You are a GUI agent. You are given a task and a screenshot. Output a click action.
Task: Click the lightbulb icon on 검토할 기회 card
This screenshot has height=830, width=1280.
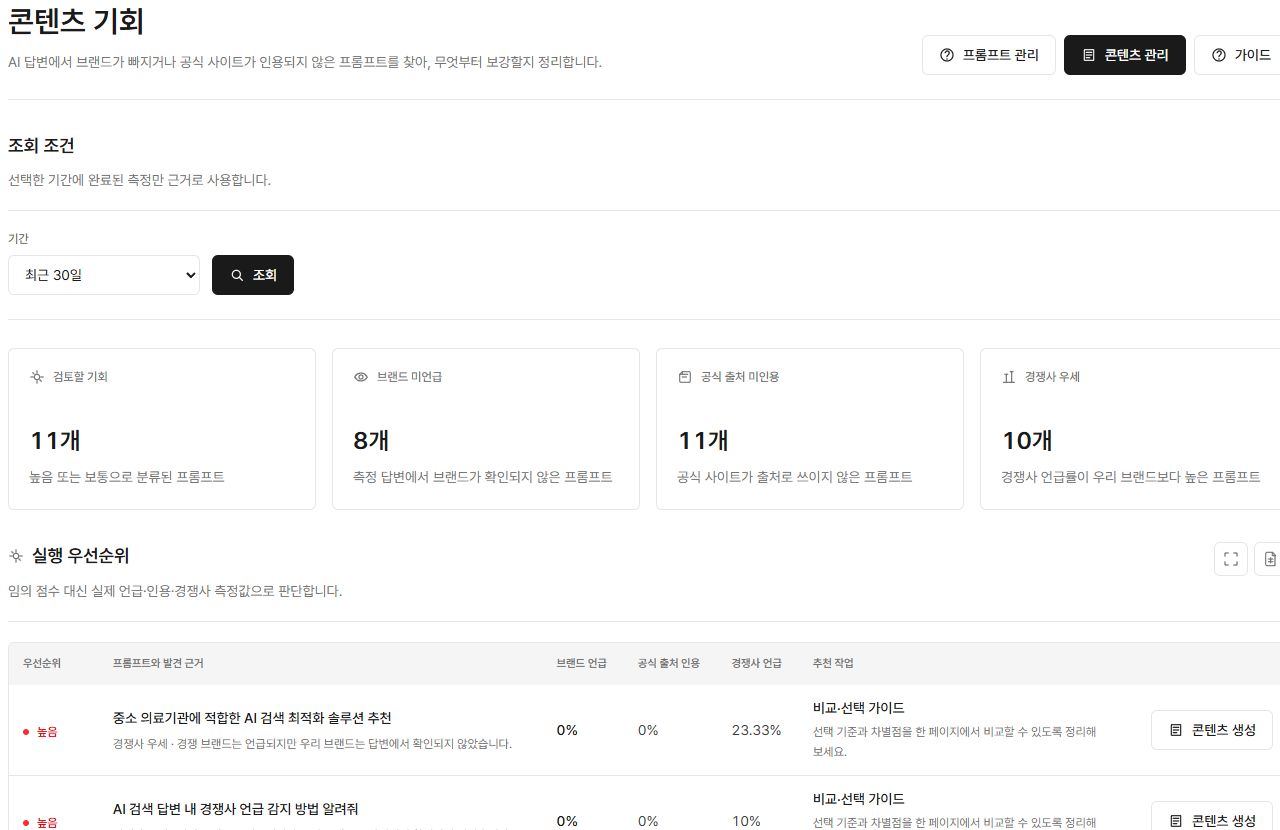coord(37,377)
